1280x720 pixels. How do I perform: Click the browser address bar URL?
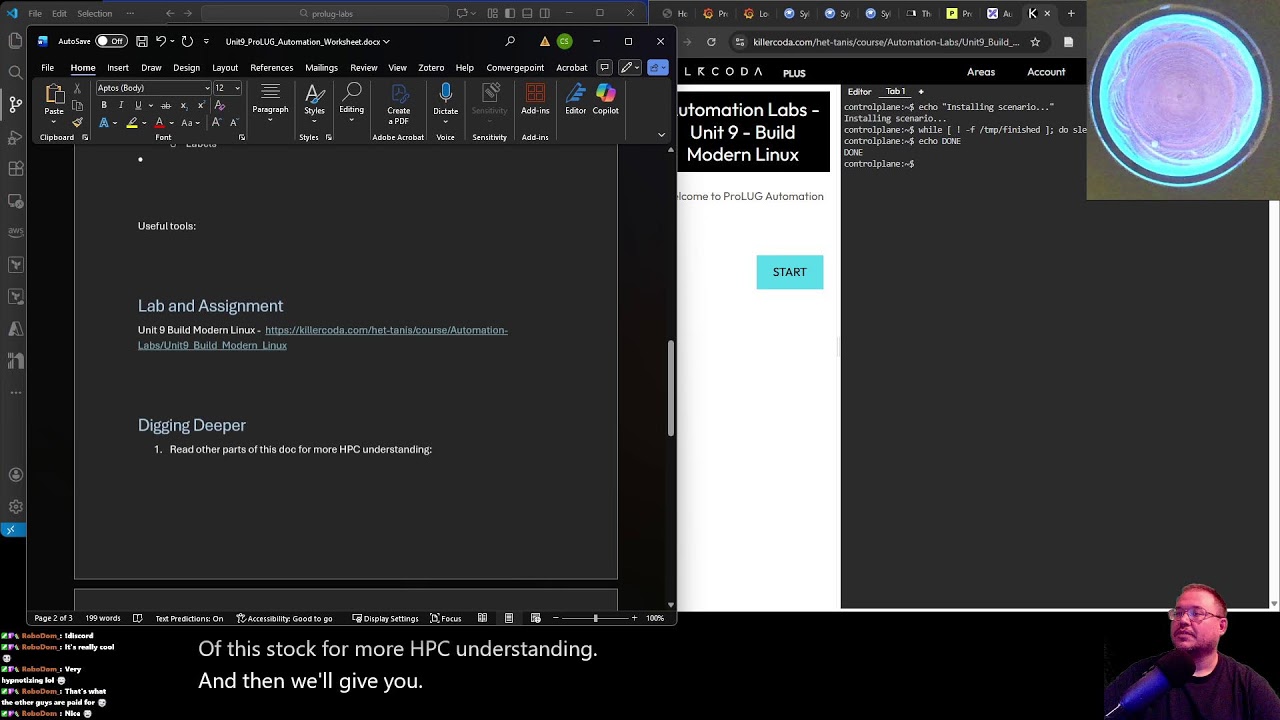click(x=886, y=42)
